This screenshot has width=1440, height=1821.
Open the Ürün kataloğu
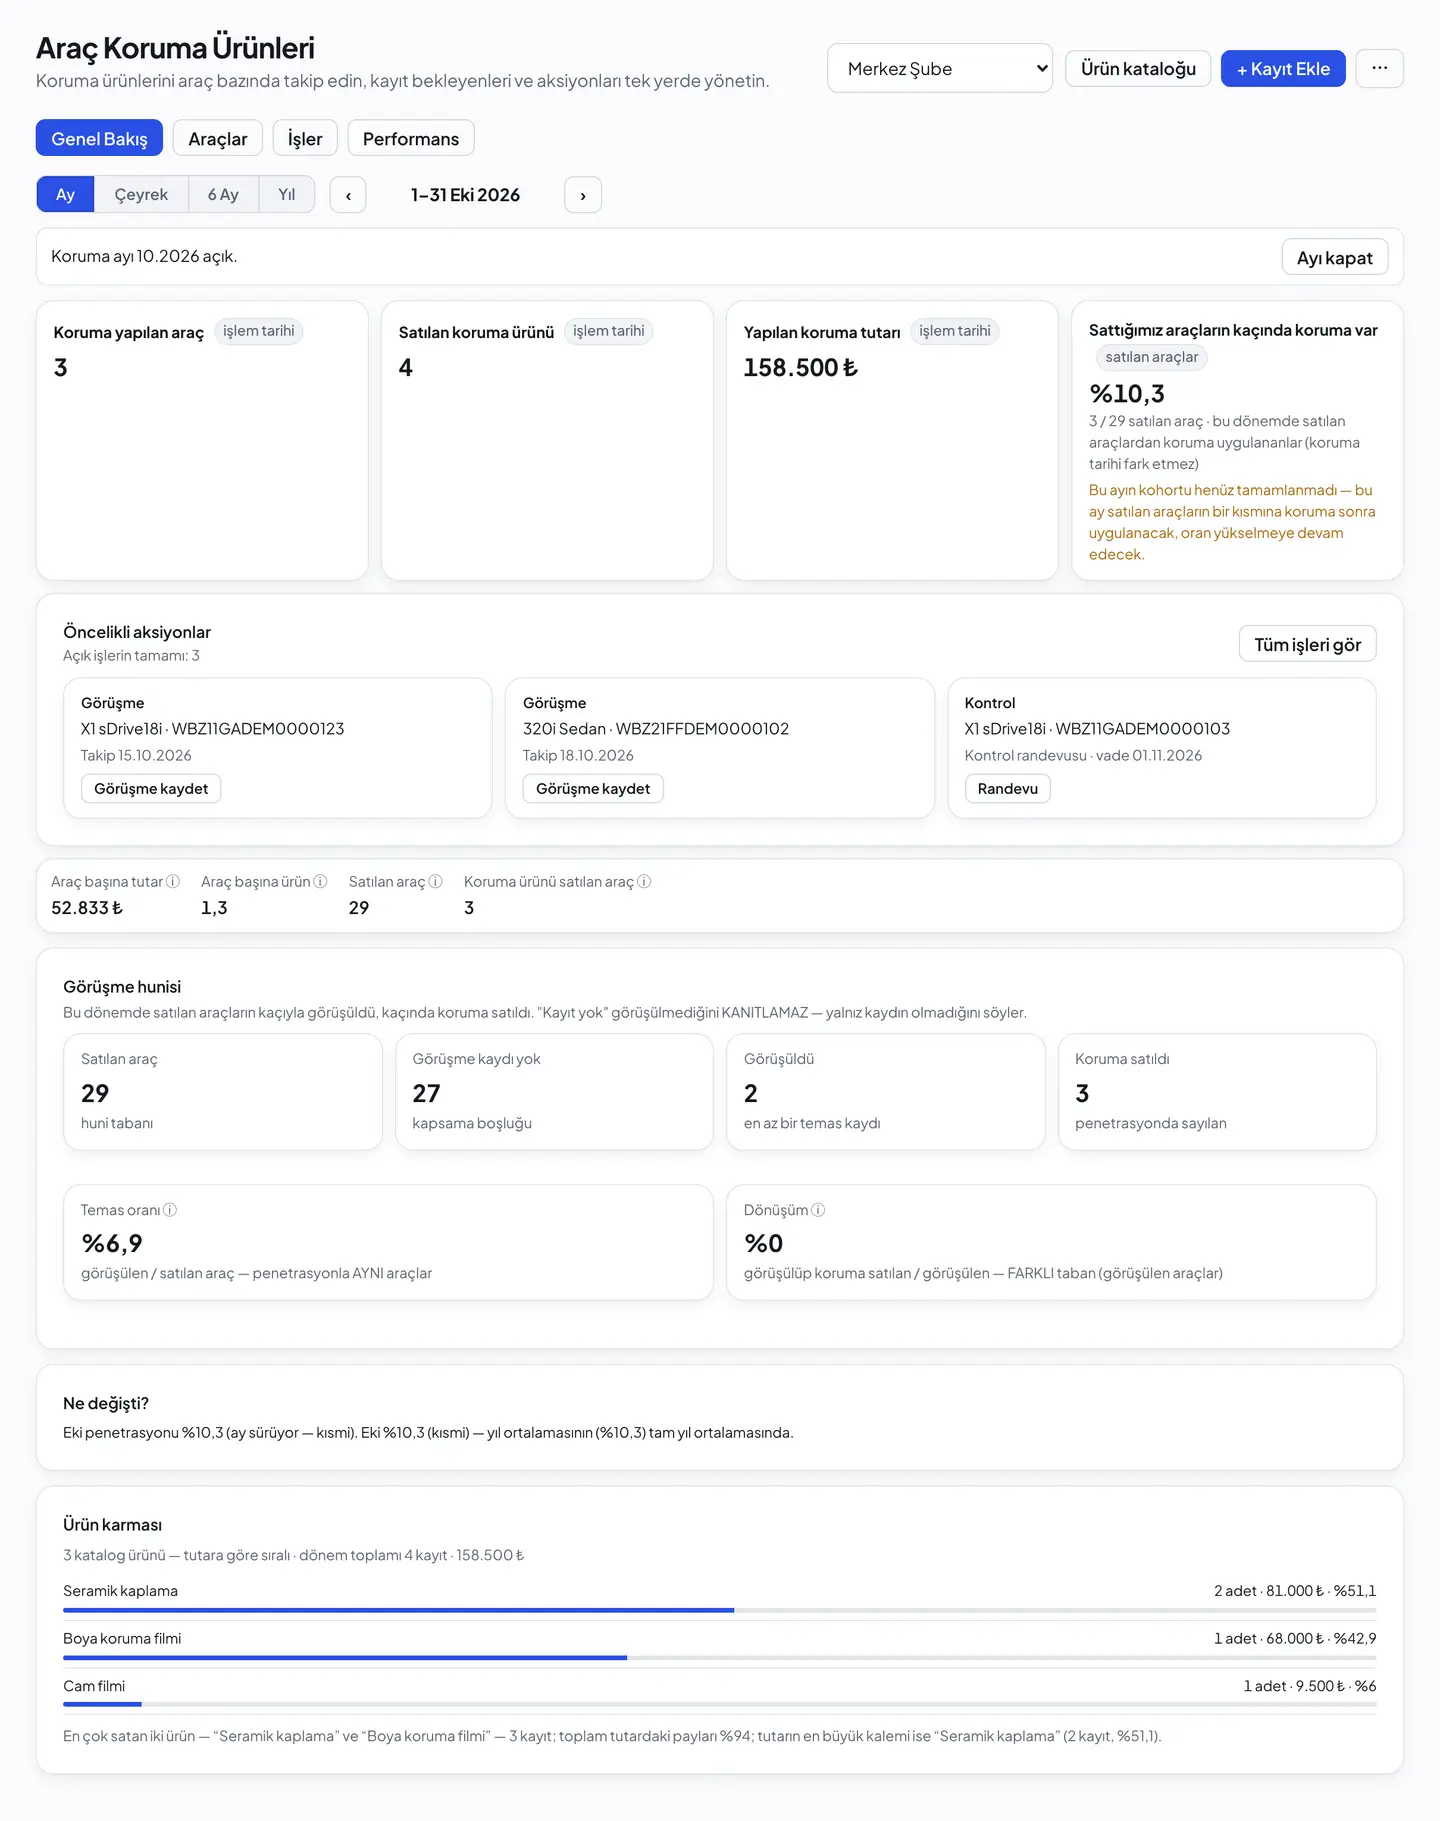pyautogui.click(x=1138, y=68)
